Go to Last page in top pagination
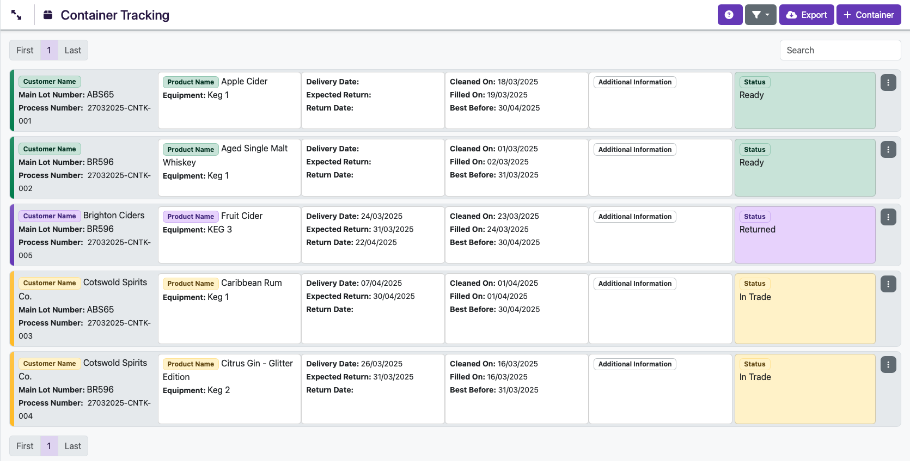The width and height of the screenshot is (910, 461). click(x=73, y=50)
